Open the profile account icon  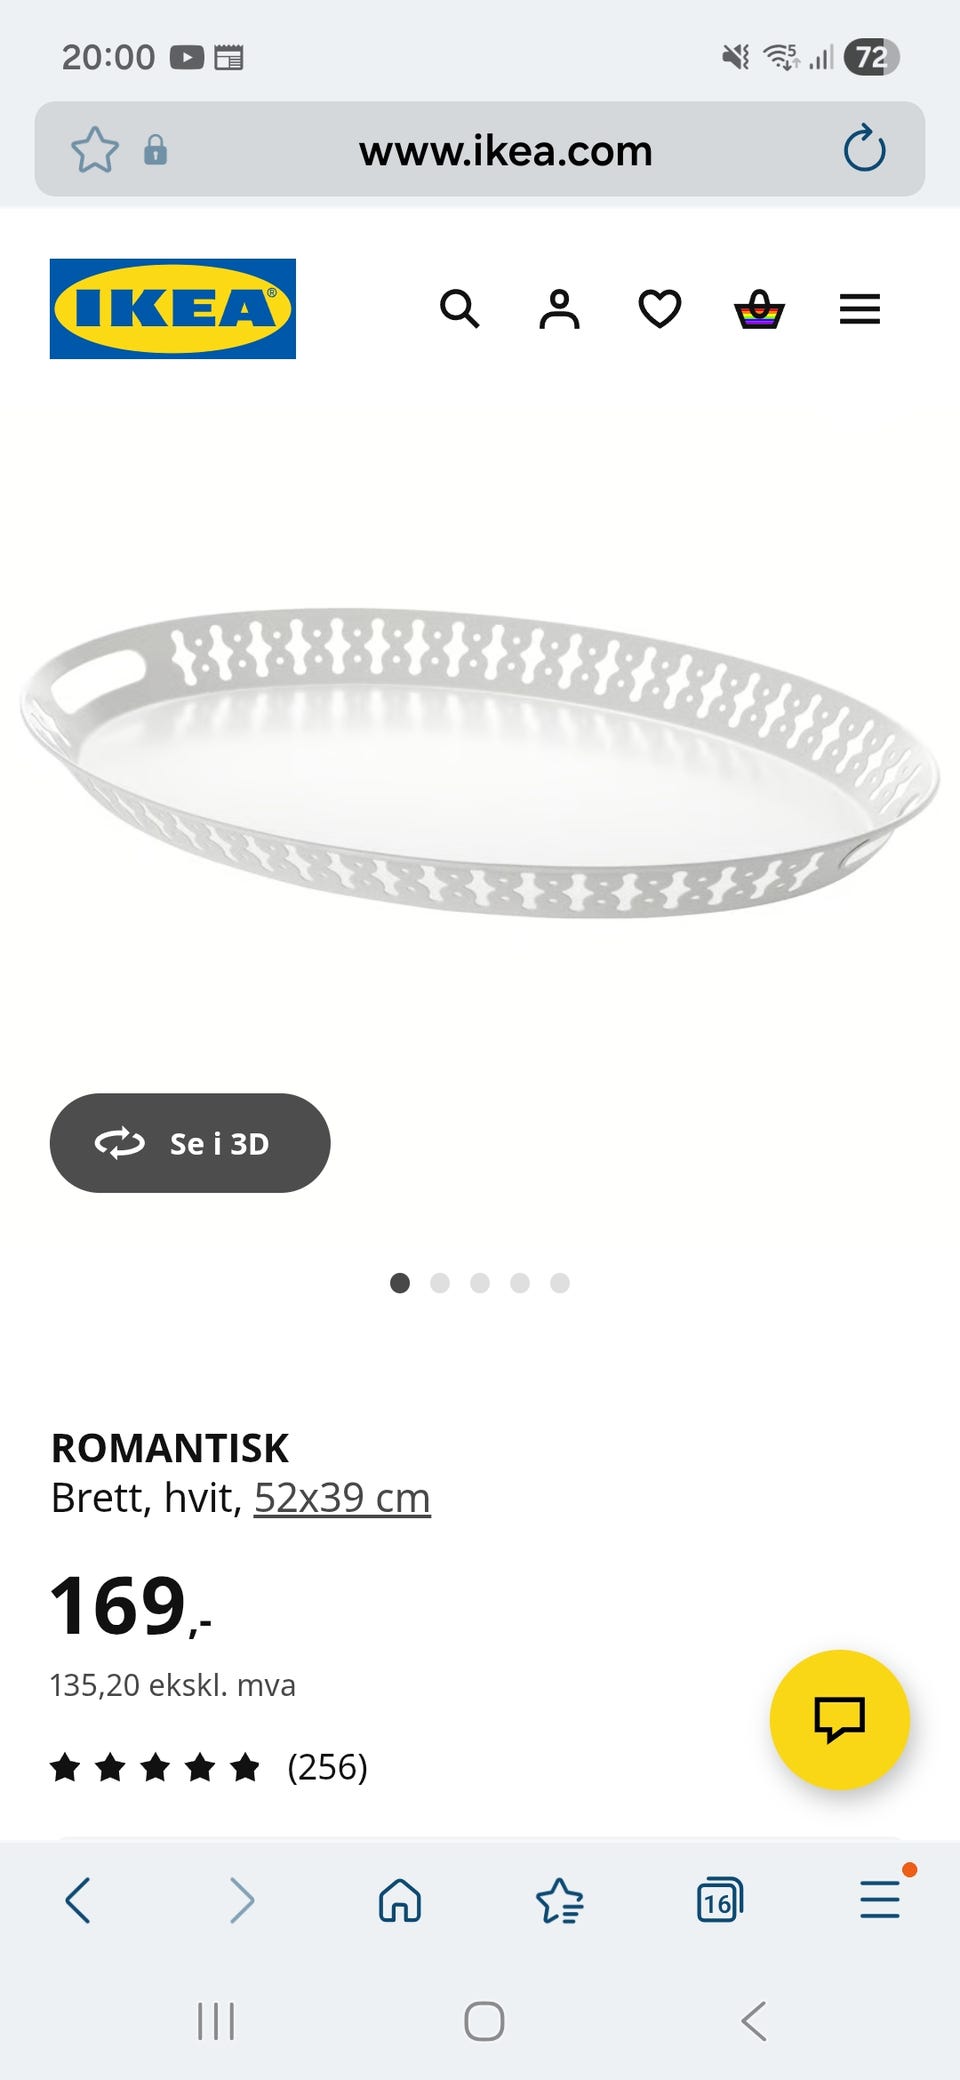click(x=559, y=309)
